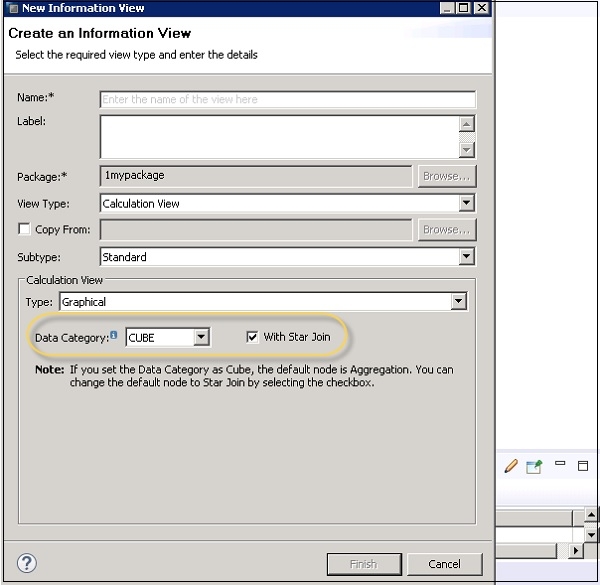Click the help question mark icon

tap(28, 563)
